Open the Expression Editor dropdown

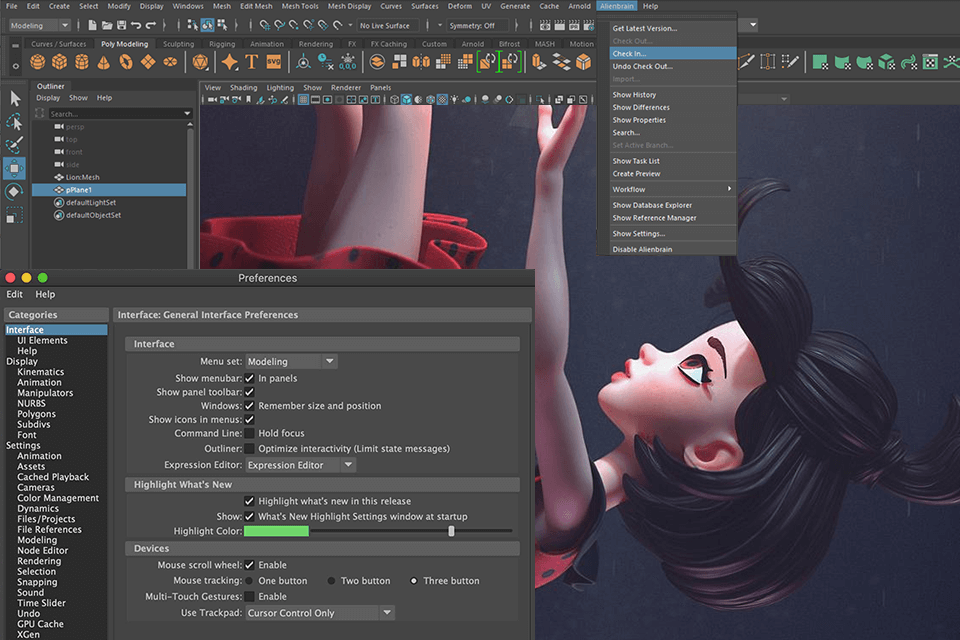pos(300,465)
